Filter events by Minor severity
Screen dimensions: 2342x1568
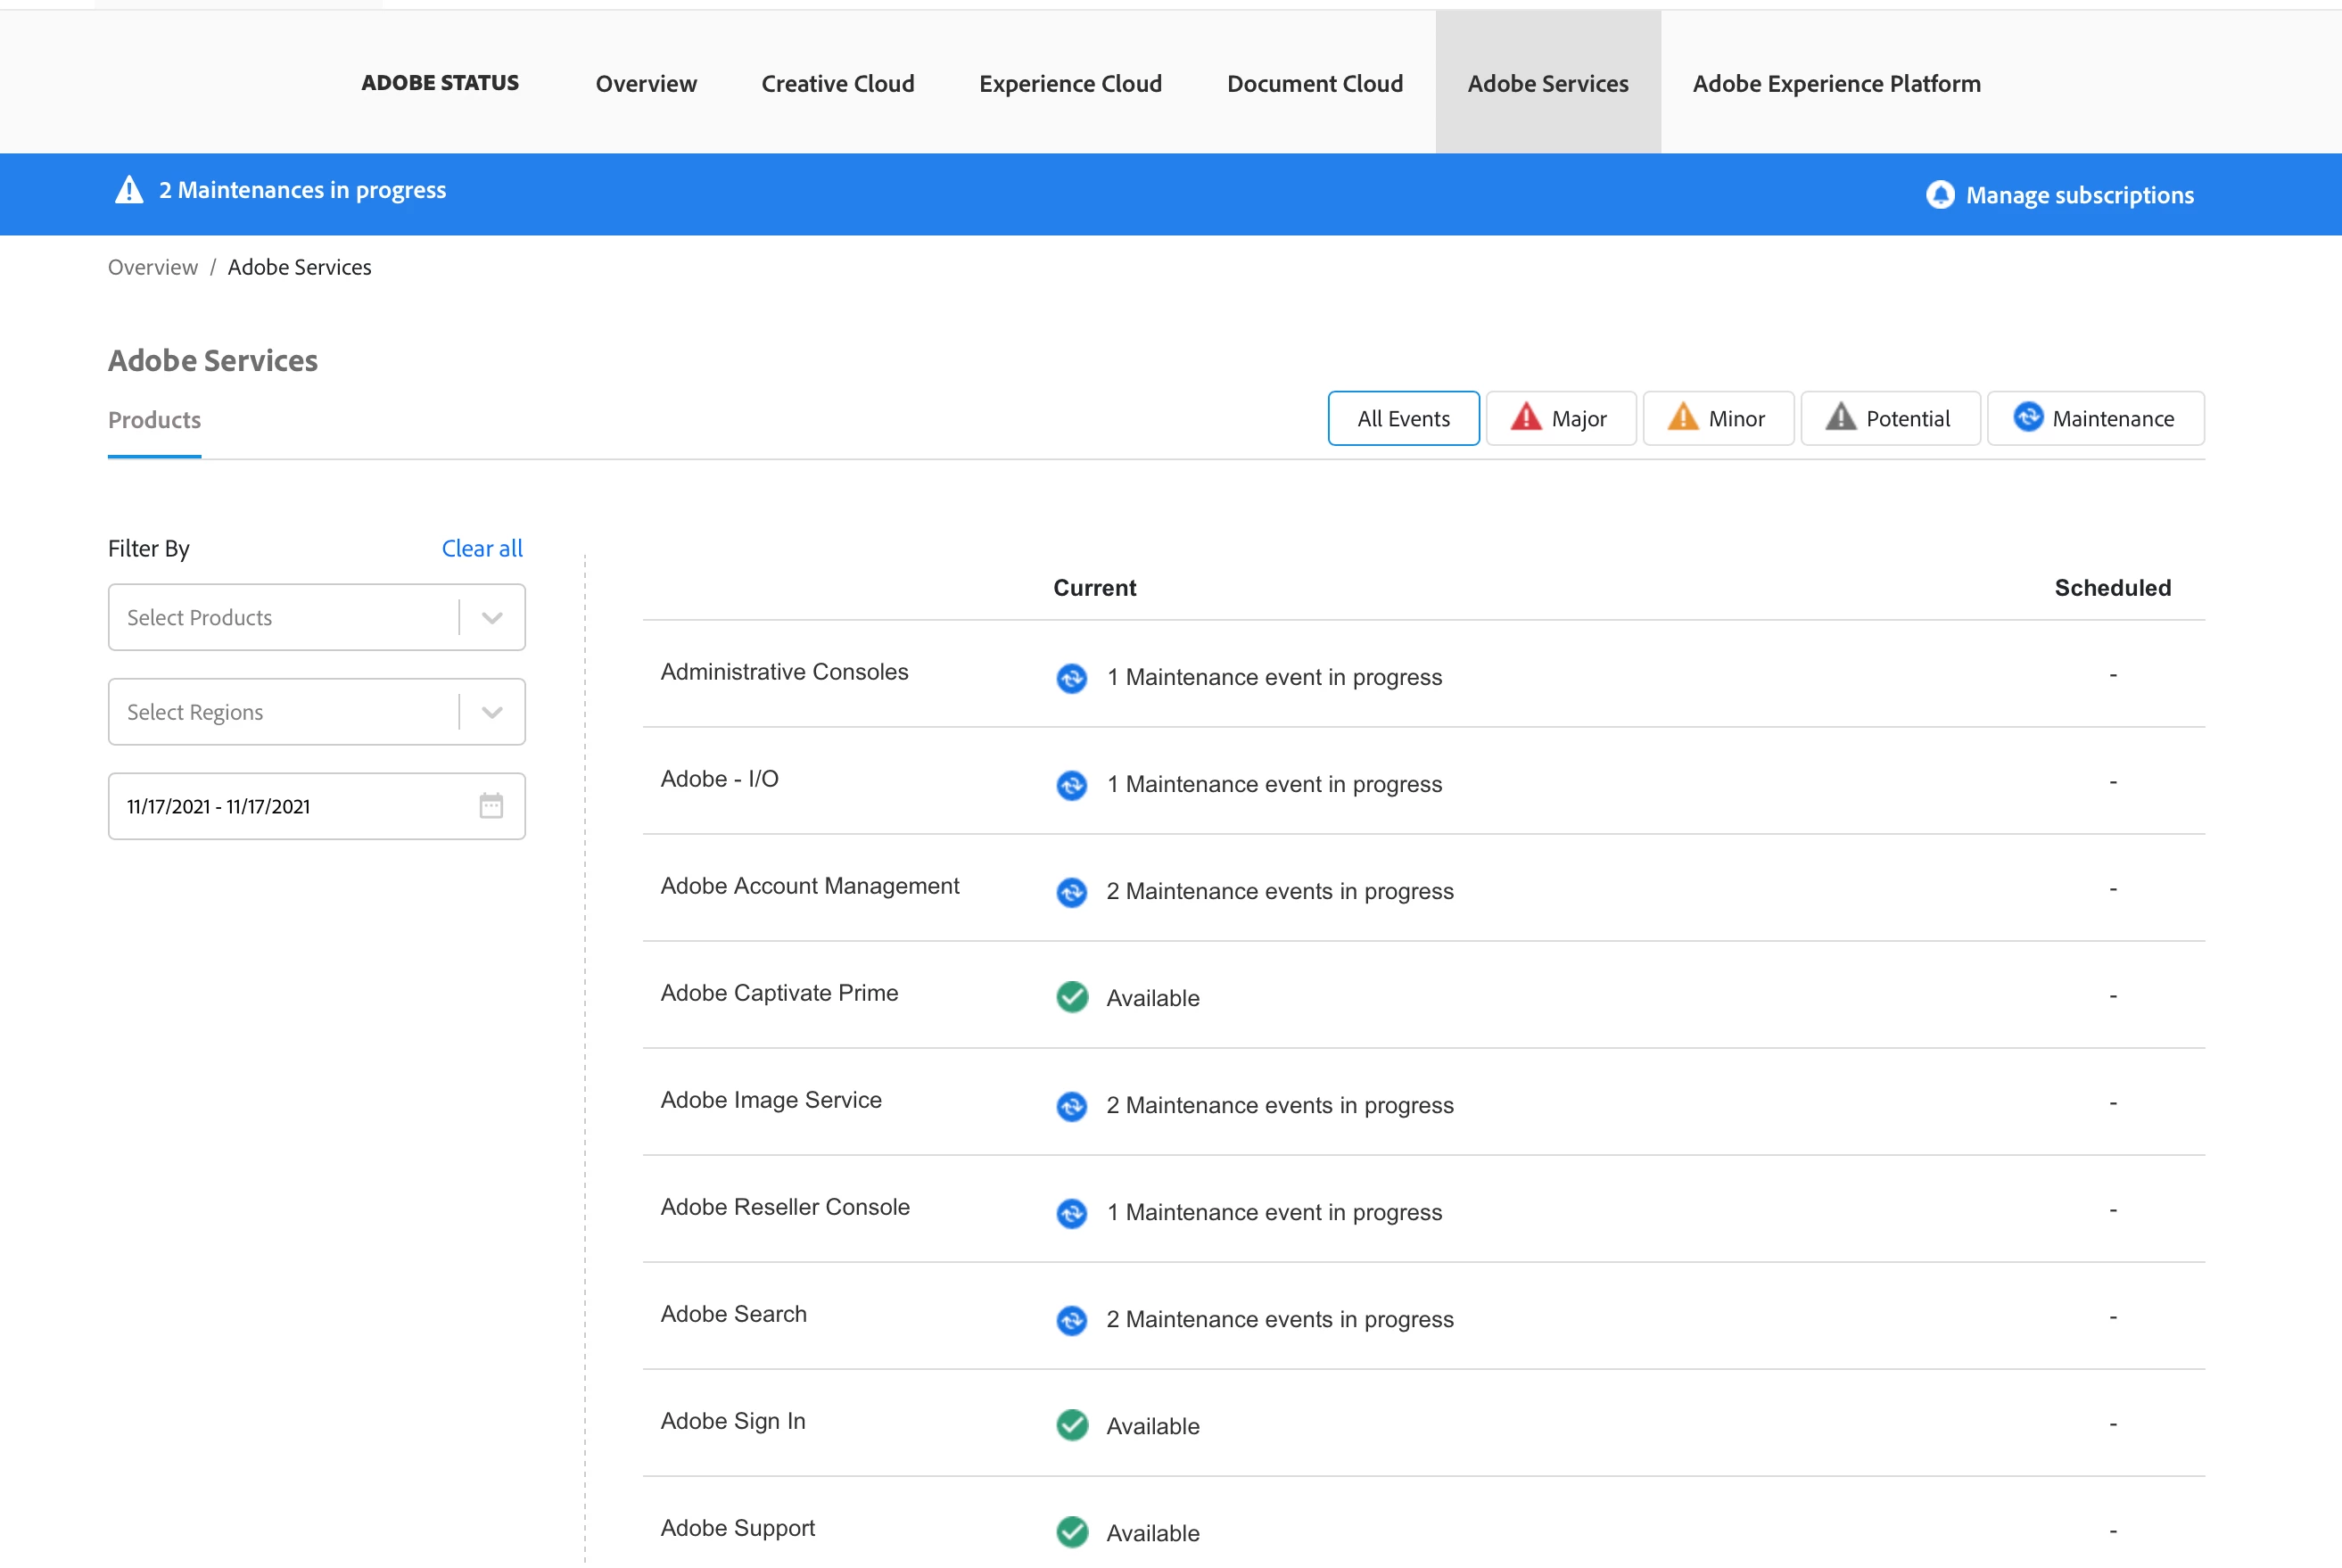(1717, 418)
